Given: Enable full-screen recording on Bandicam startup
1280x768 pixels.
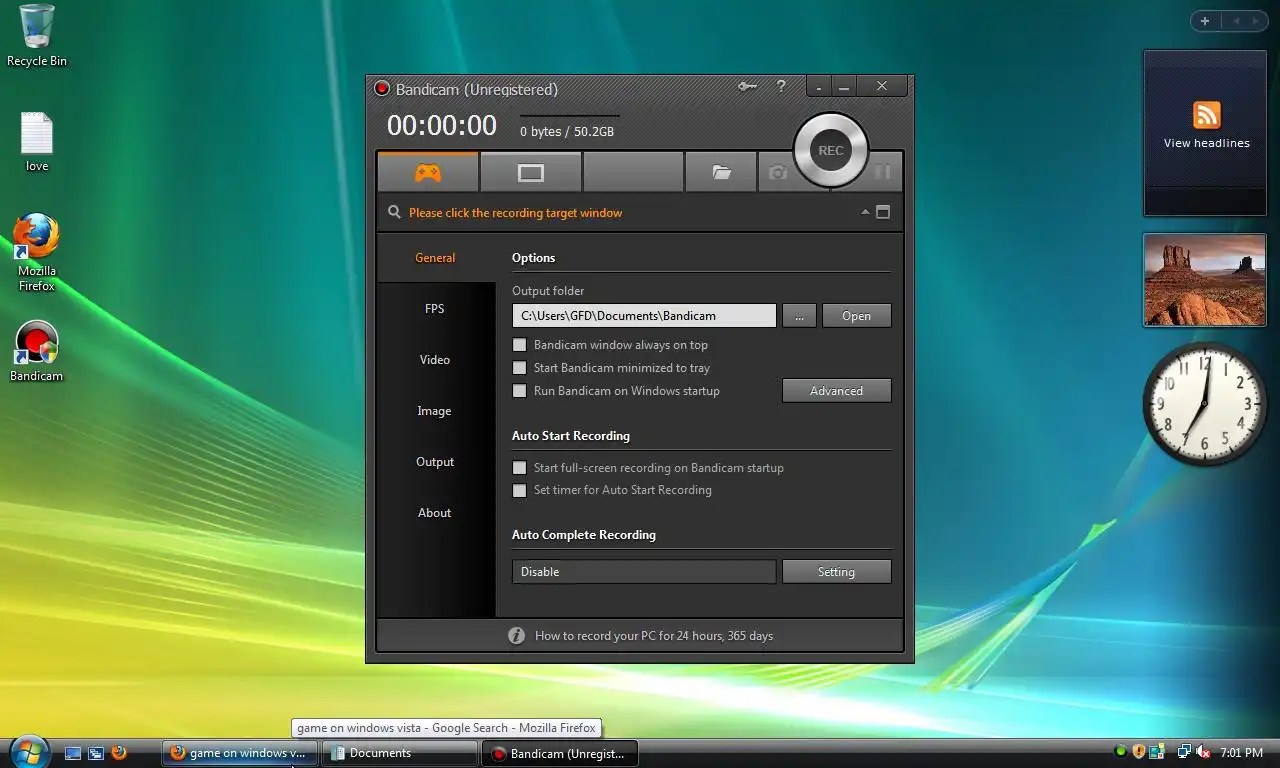Looking at the screenshot, I should (519, 468).
